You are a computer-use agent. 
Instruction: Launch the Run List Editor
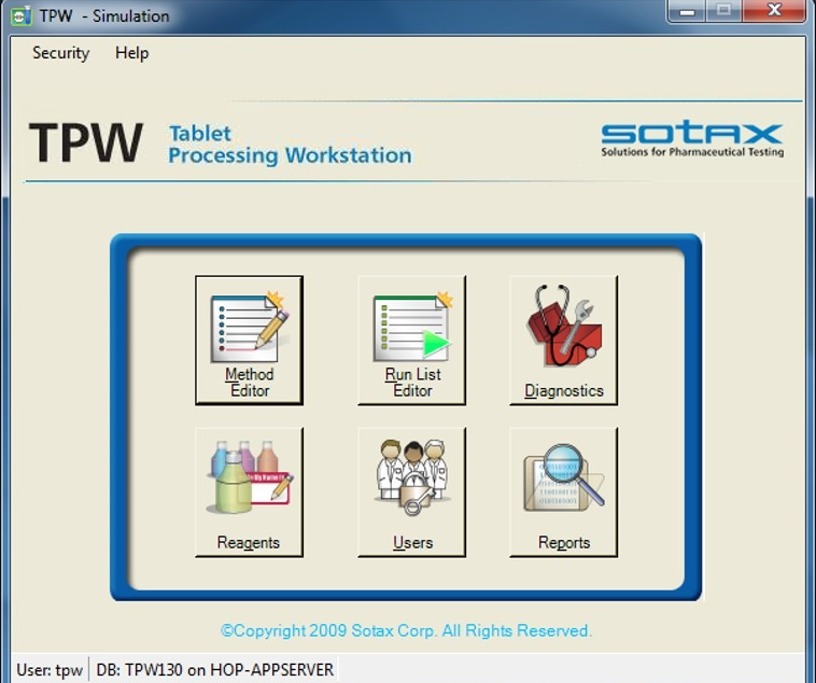click(x=412, y=340)
